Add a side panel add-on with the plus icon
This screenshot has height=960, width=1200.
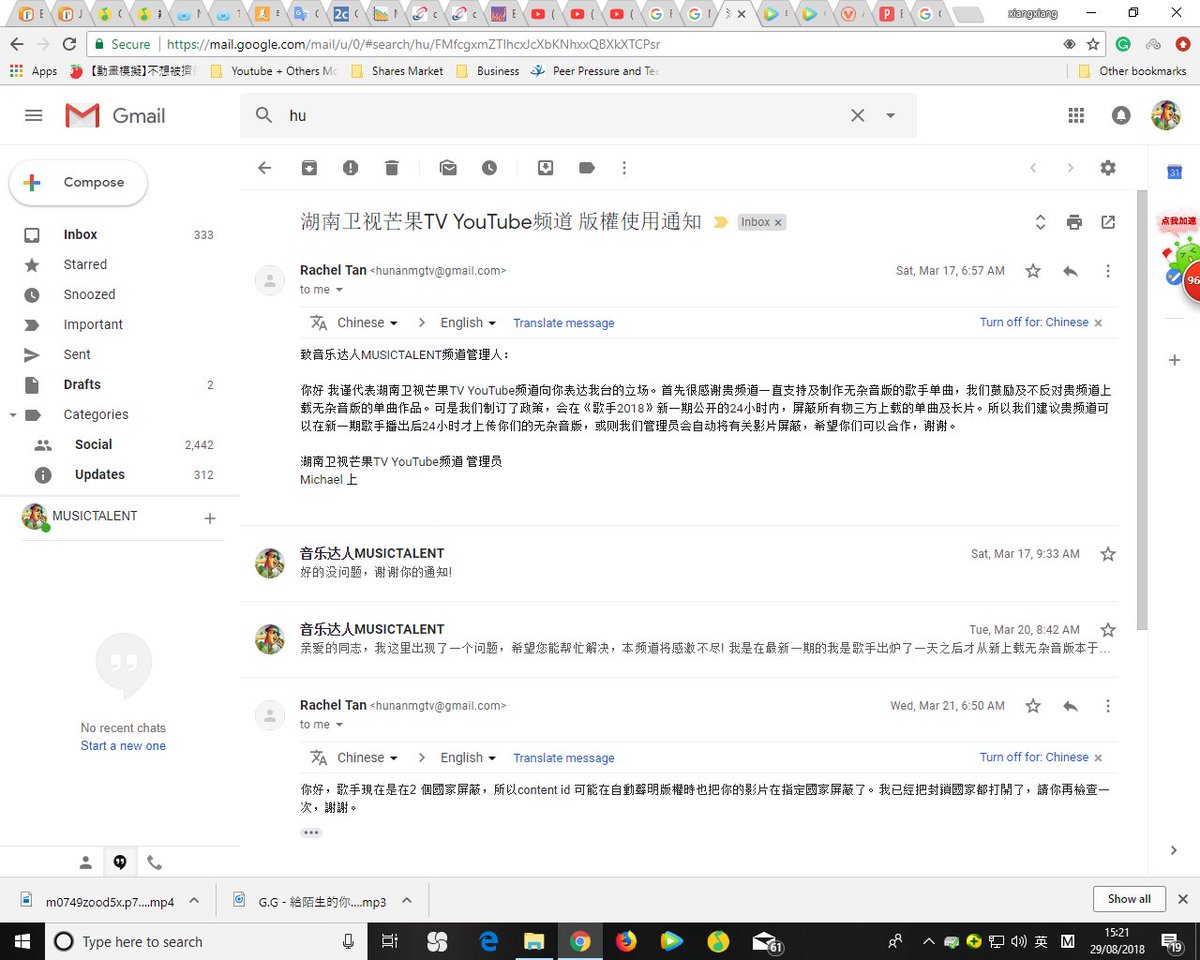(x=1175, y=360)
